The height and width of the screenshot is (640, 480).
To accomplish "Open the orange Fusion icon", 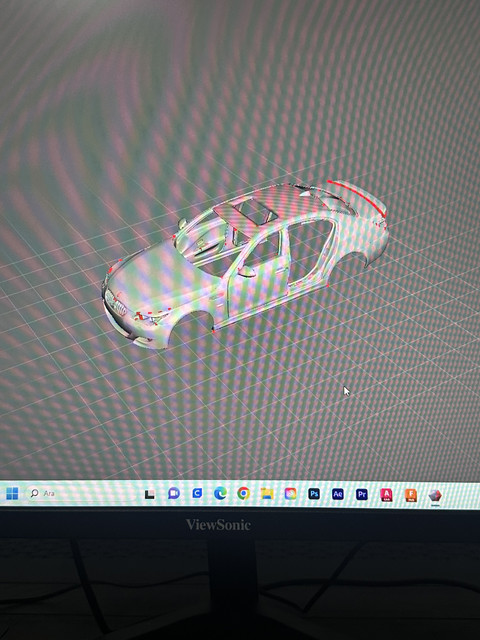I will coord(411,496).
